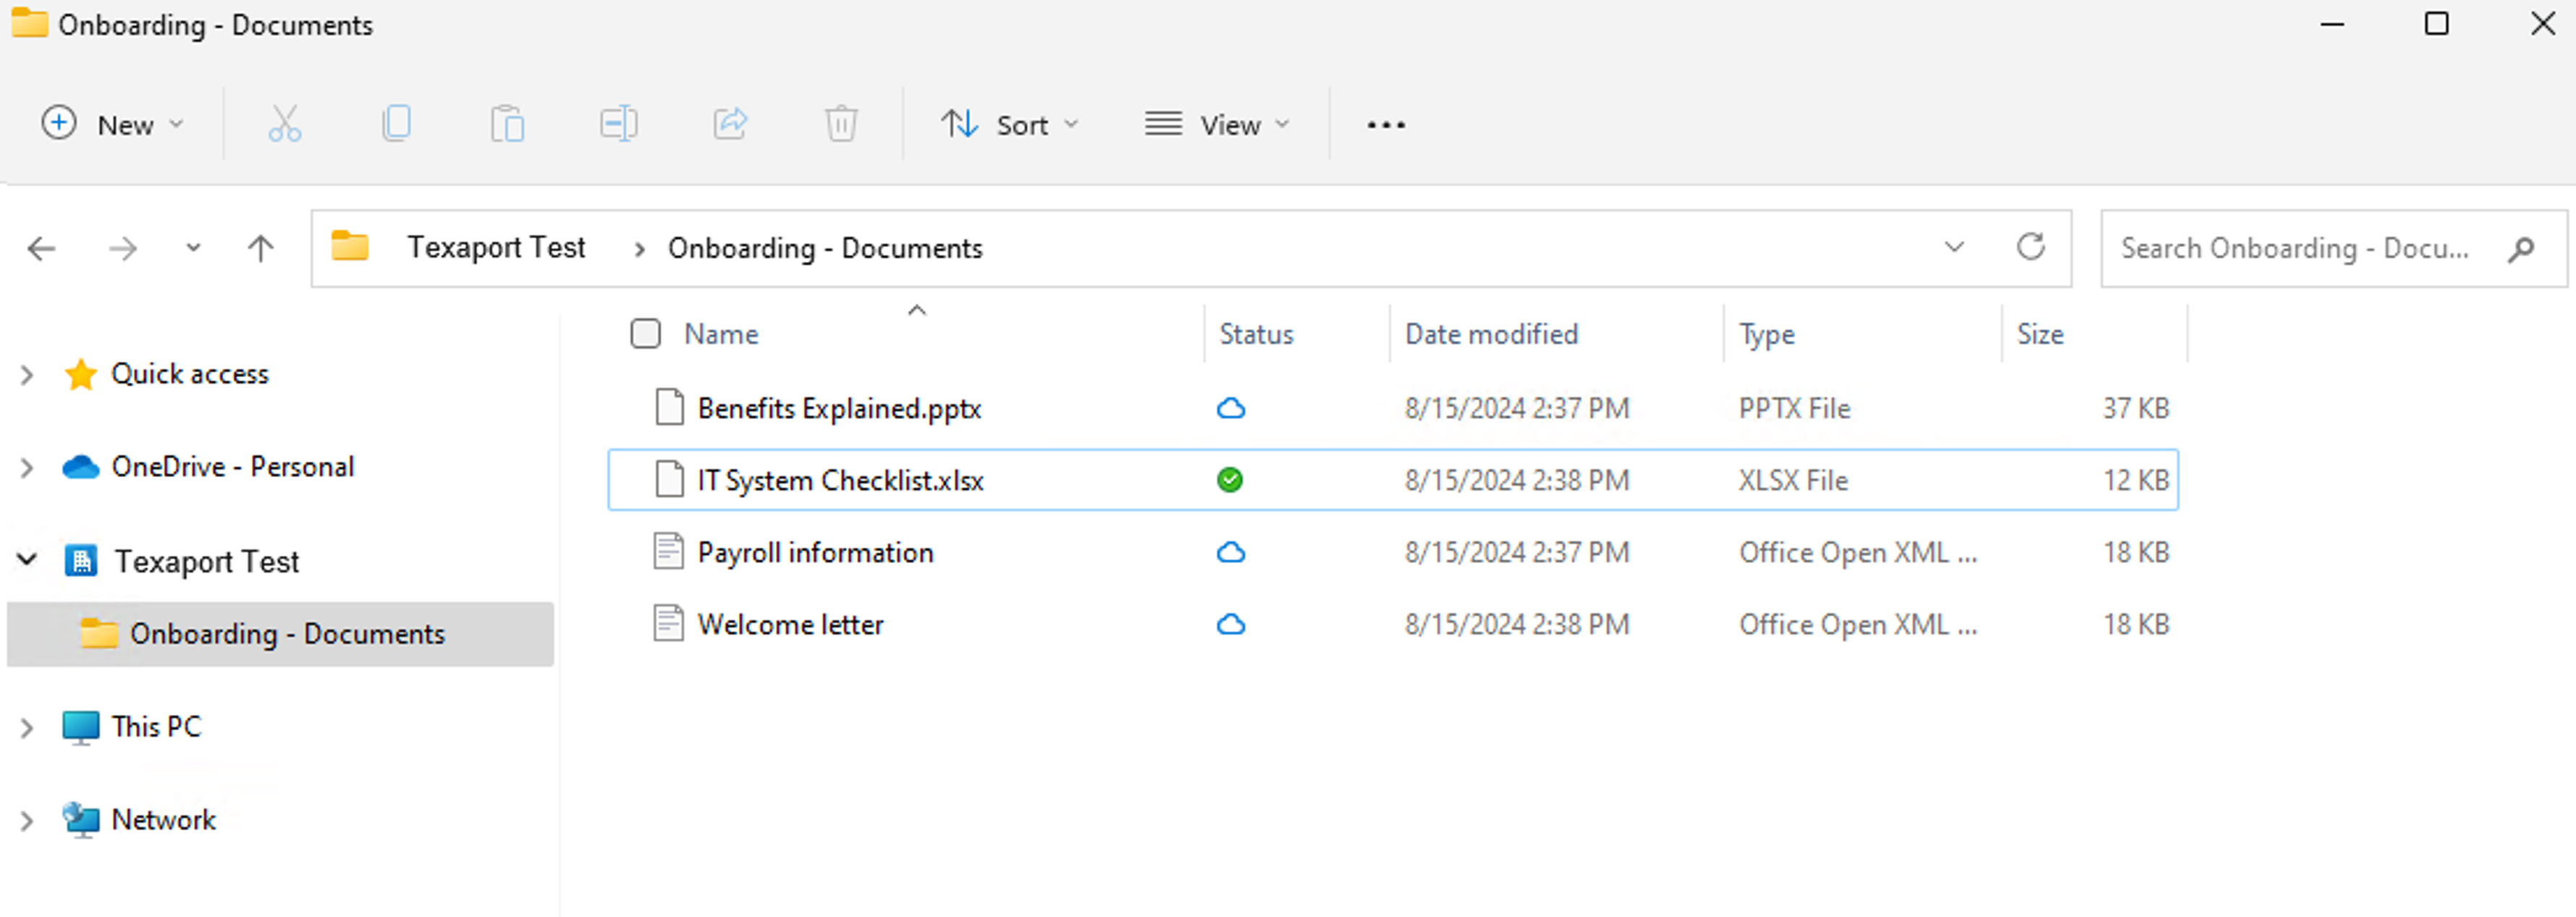Viewport: 2576px width, 917px height.
Task: Click the Delete trash icon
Action: click(x=841, y=124)
